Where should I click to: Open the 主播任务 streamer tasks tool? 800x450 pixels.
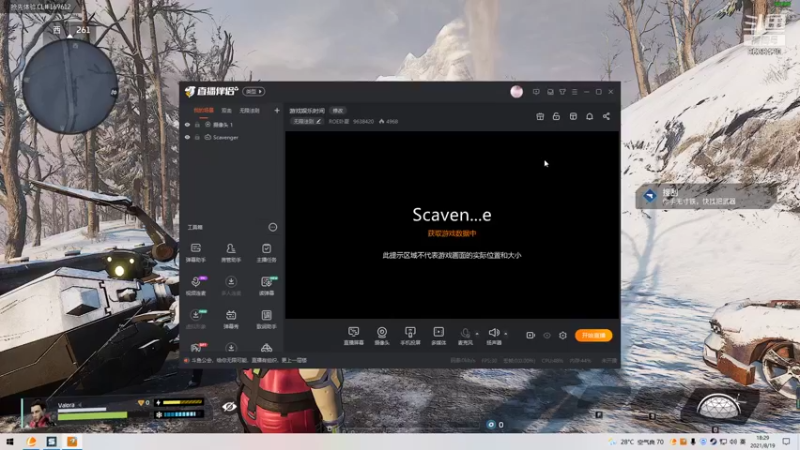click(x=266, y=252)
